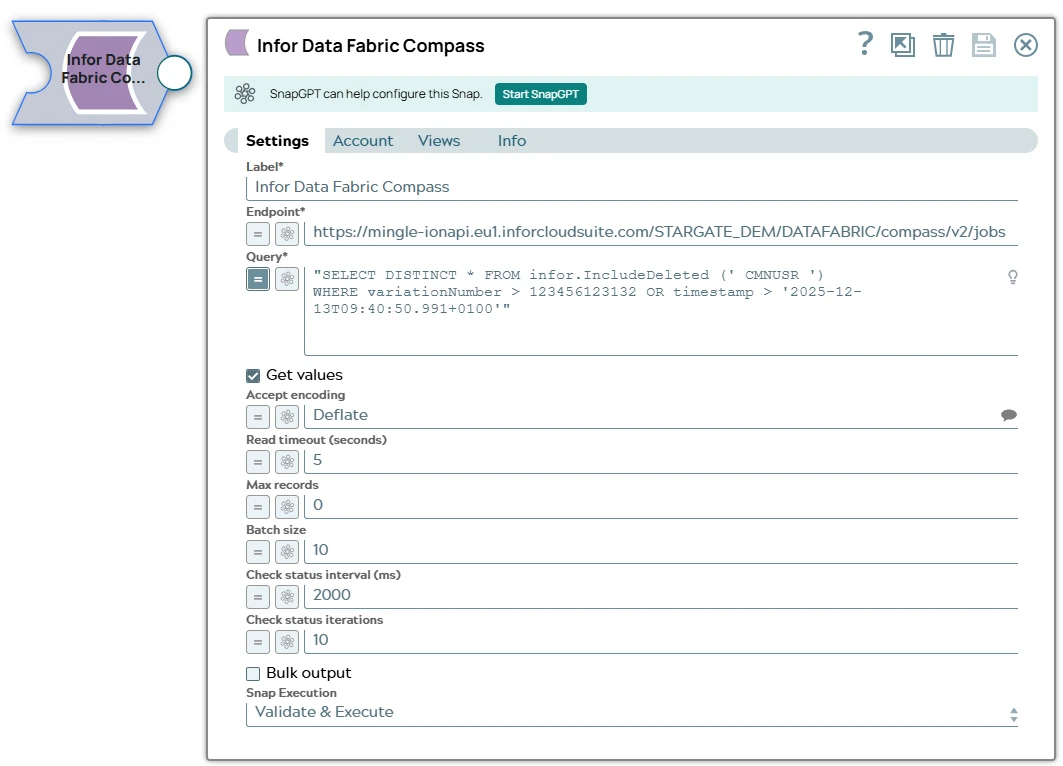
Task: Edit the Batch size value 10
Action: tap(661, 550)
